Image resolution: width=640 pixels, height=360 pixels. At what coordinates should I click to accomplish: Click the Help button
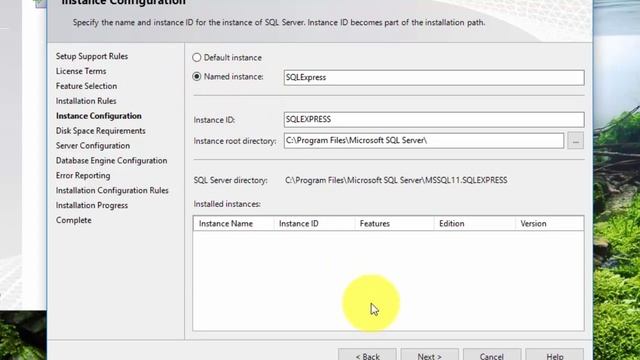[x=555, y=354]
